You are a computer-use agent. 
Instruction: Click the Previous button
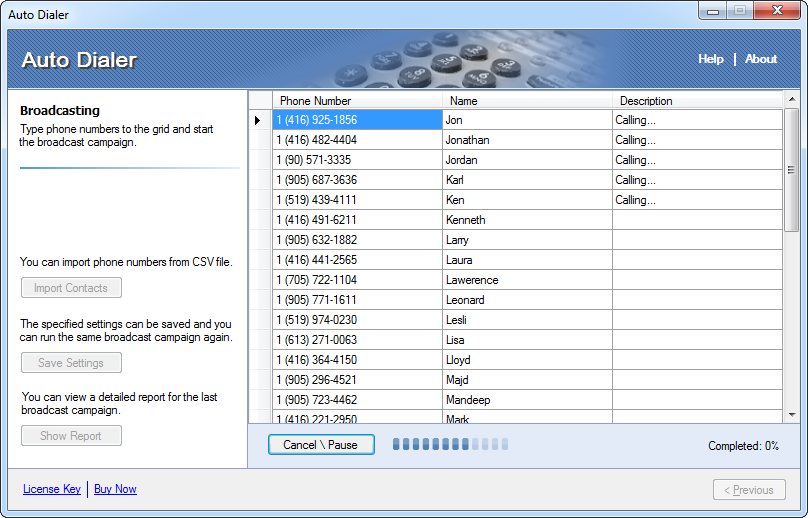(749, 490)
